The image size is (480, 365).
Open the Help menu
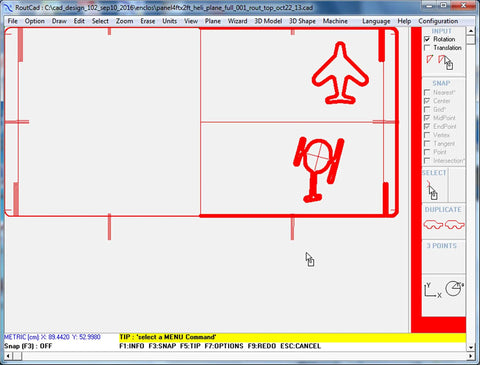click(x=404, y=21)
